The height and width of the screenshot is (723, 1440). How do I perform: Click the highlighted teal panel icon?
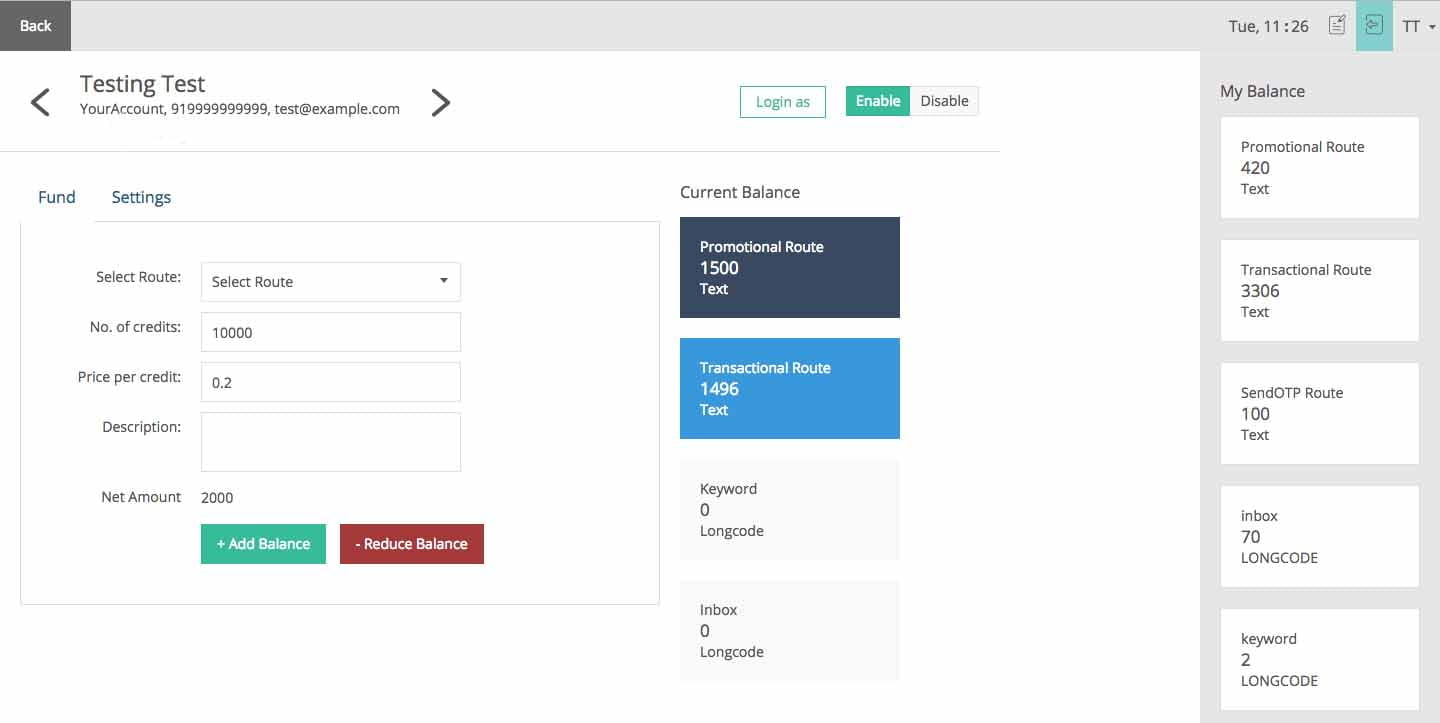[x=1374, y=26]
